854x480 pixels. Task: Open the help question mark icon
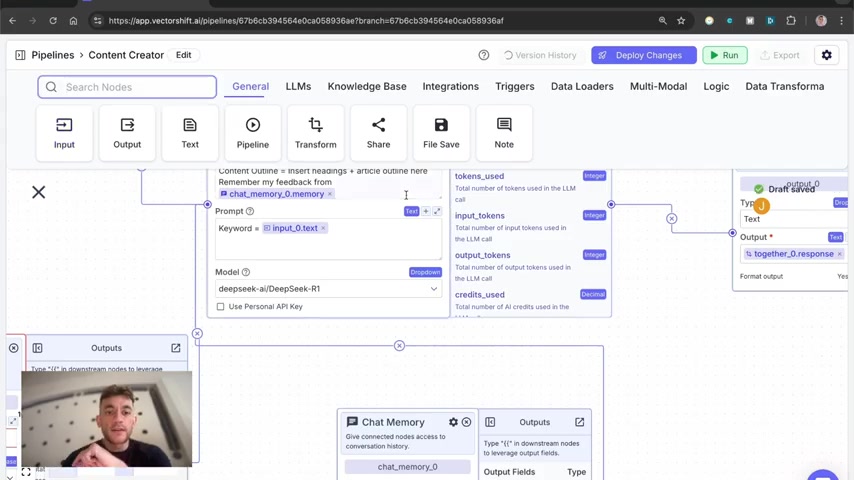click(x=484, y=55)
